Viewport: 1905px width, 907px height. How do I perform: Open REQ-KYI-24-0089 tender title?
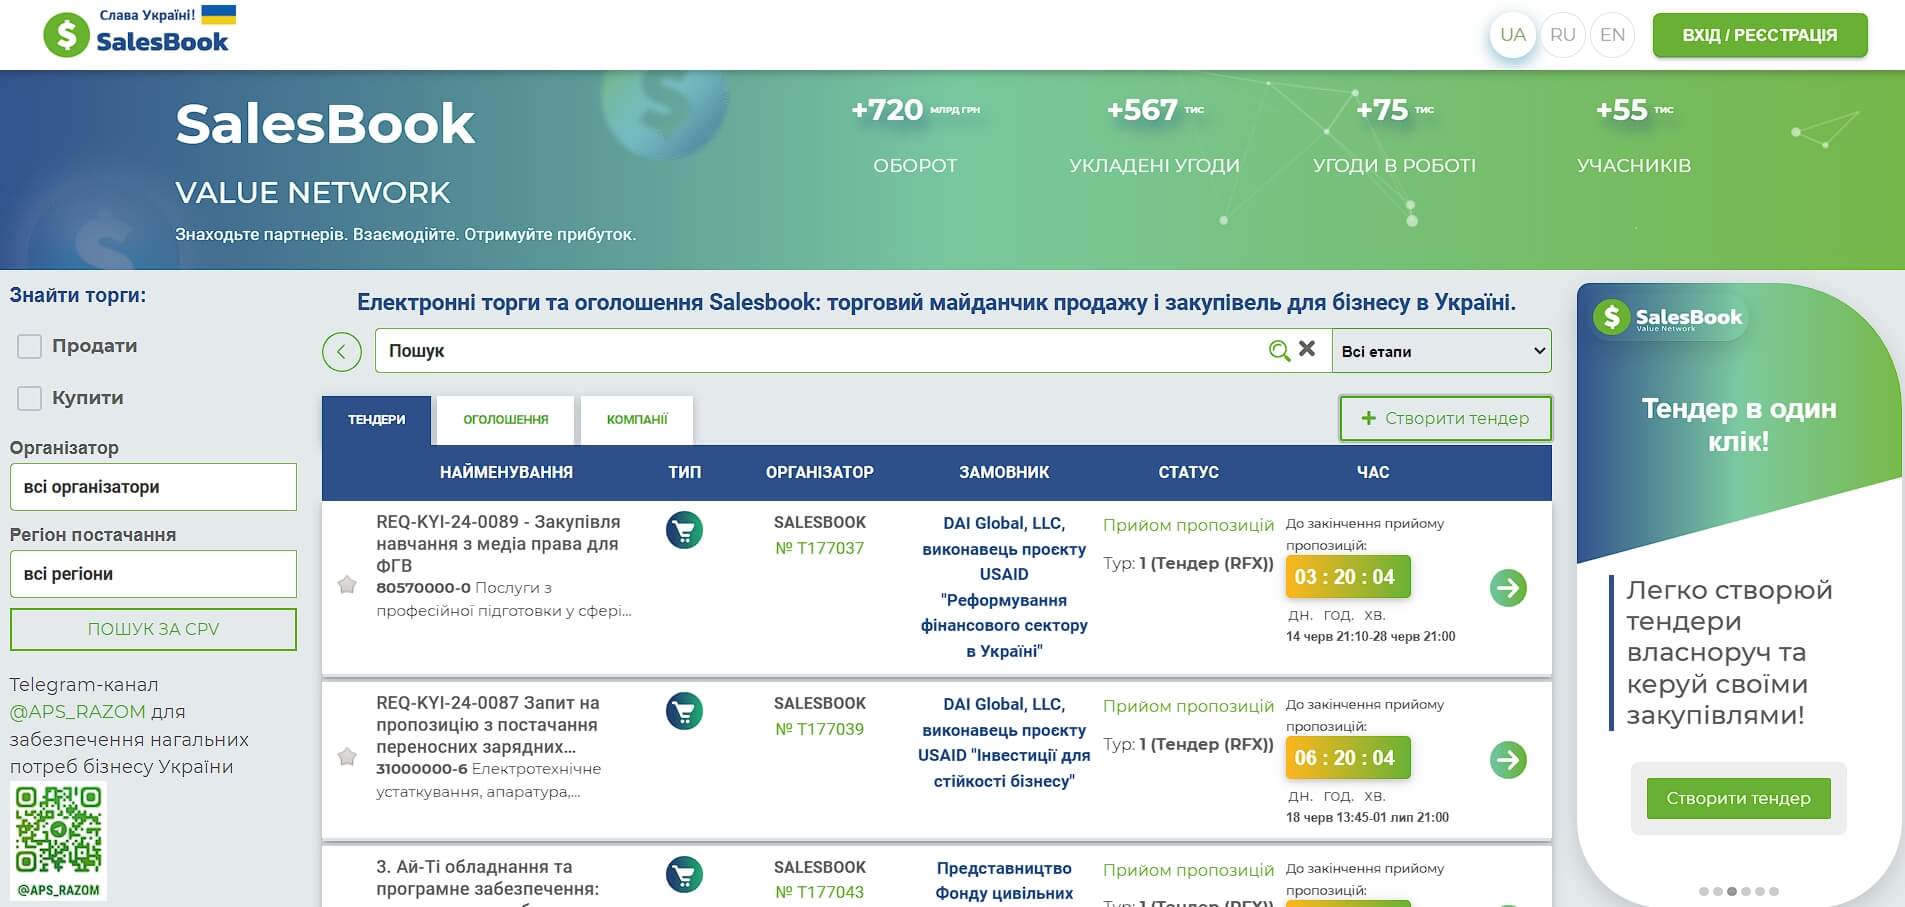tap(498, 544)
